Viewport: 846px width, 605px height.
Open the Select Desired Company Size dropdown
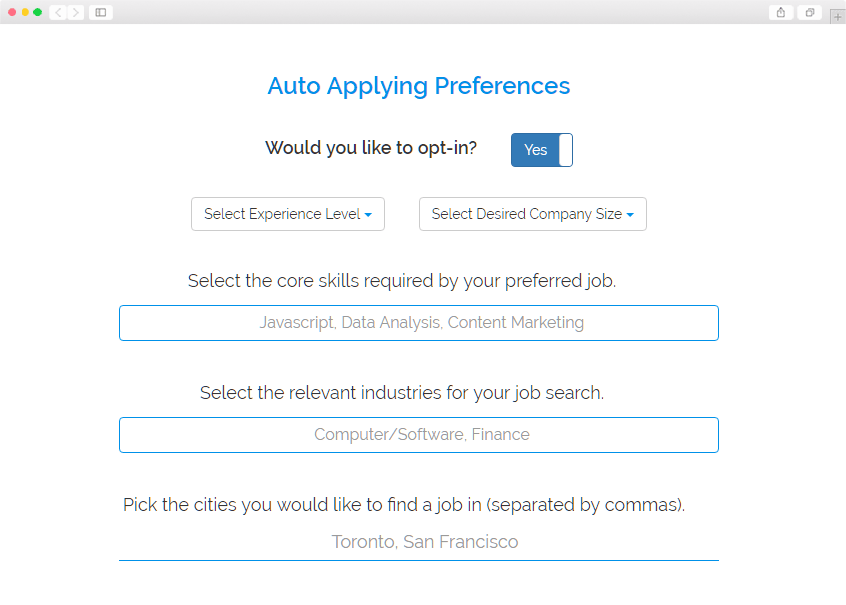click(532, 214)
